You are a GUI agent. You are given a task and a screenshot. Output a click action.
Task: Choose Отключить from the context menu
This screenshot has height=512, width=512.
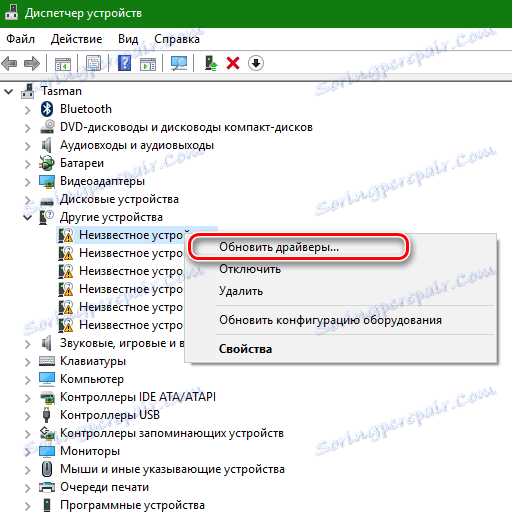pyautogui.click(x=250, y=269)
